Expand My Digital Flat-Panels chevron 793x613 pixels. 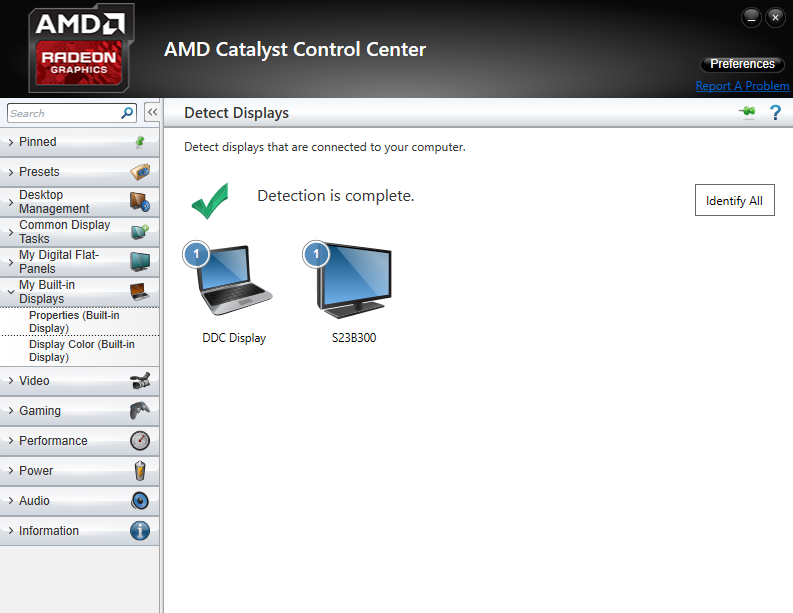11,262
